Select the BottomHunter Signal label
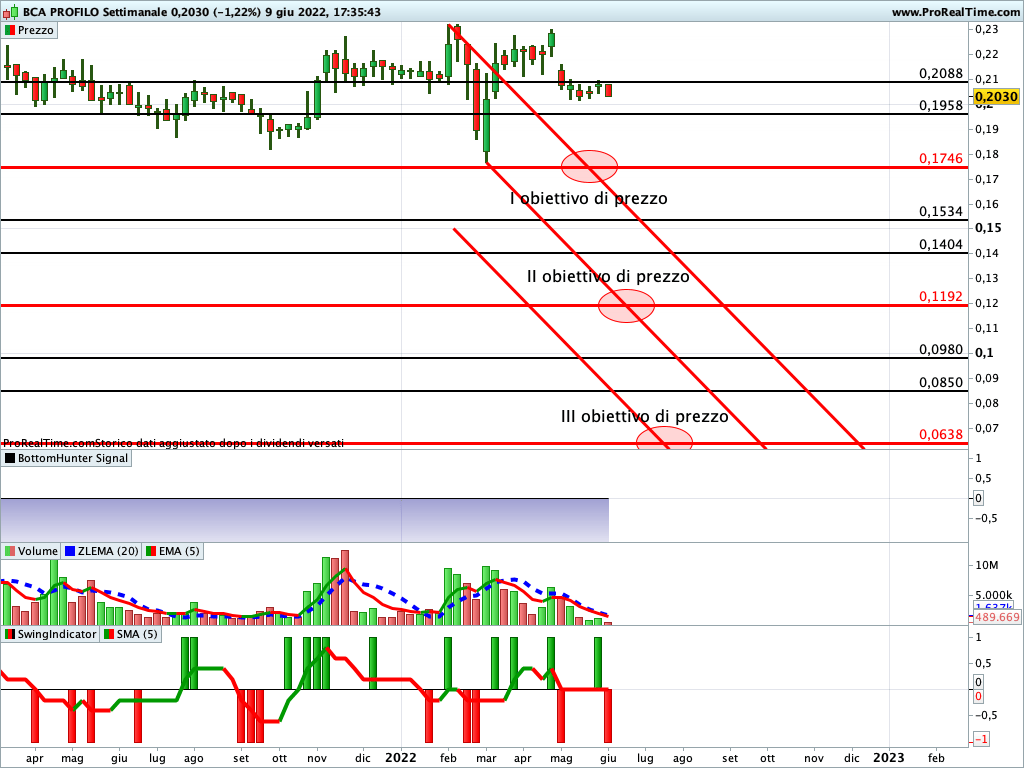This screenshot has height=768, width=1024. tap(74, 459)
